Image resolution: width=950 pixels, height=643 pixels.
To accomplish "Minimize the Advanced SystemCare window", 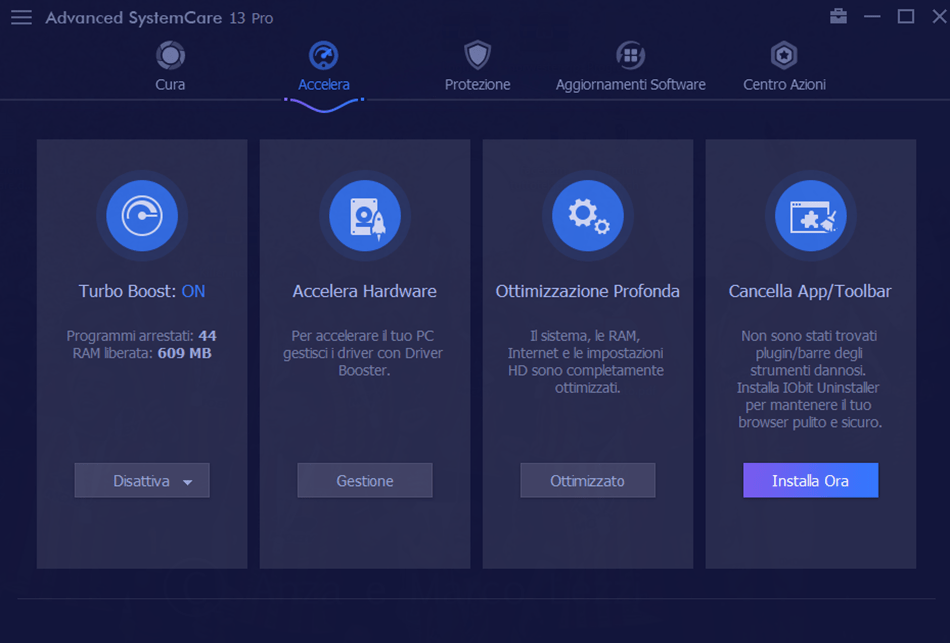I will click(872, 16).
